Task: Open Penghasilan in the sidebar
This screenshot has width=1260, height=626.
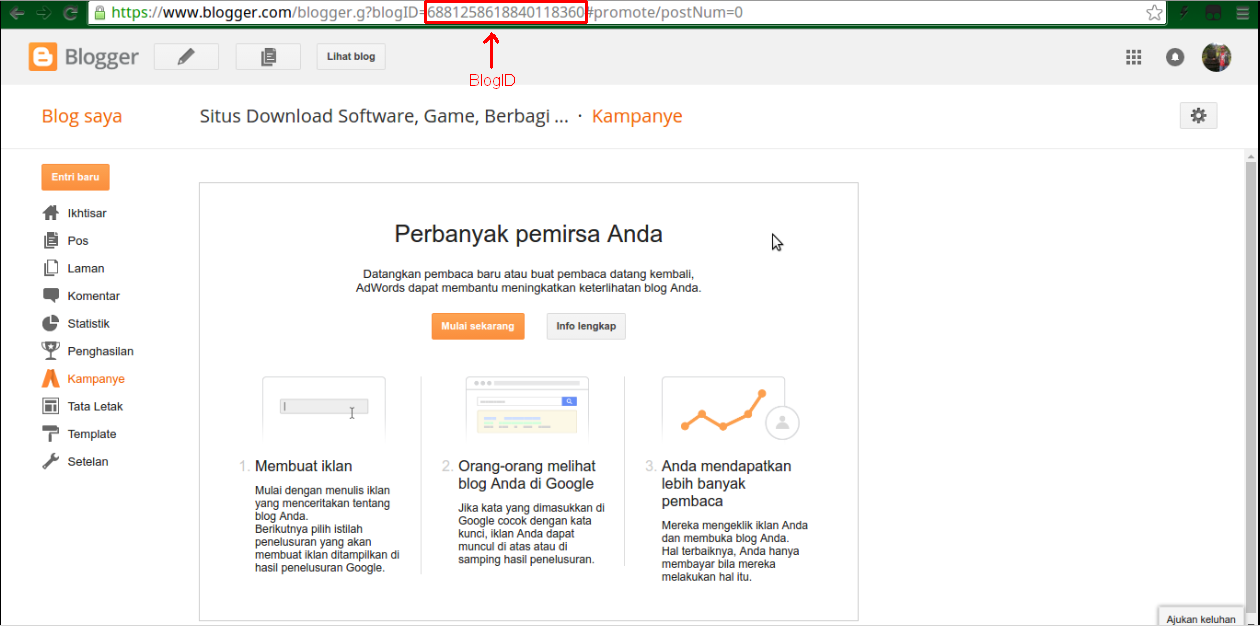Action: click(x=101, y=351)
